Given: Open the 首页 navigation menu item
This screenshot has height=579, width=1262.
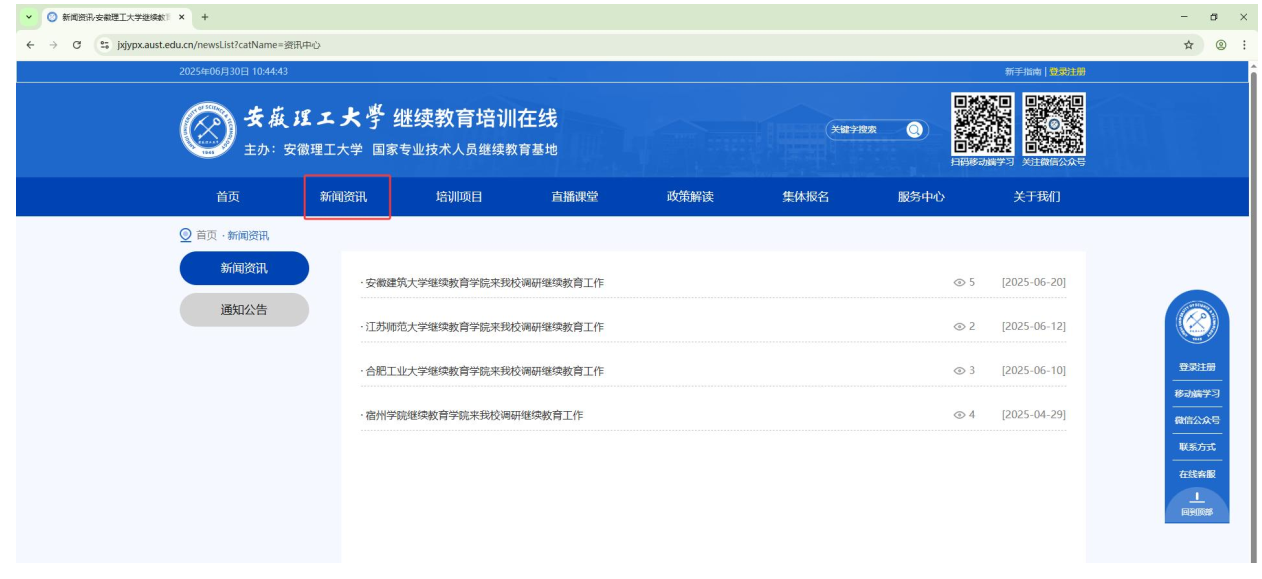Looking at the screenshot, I should coord(228,197).
